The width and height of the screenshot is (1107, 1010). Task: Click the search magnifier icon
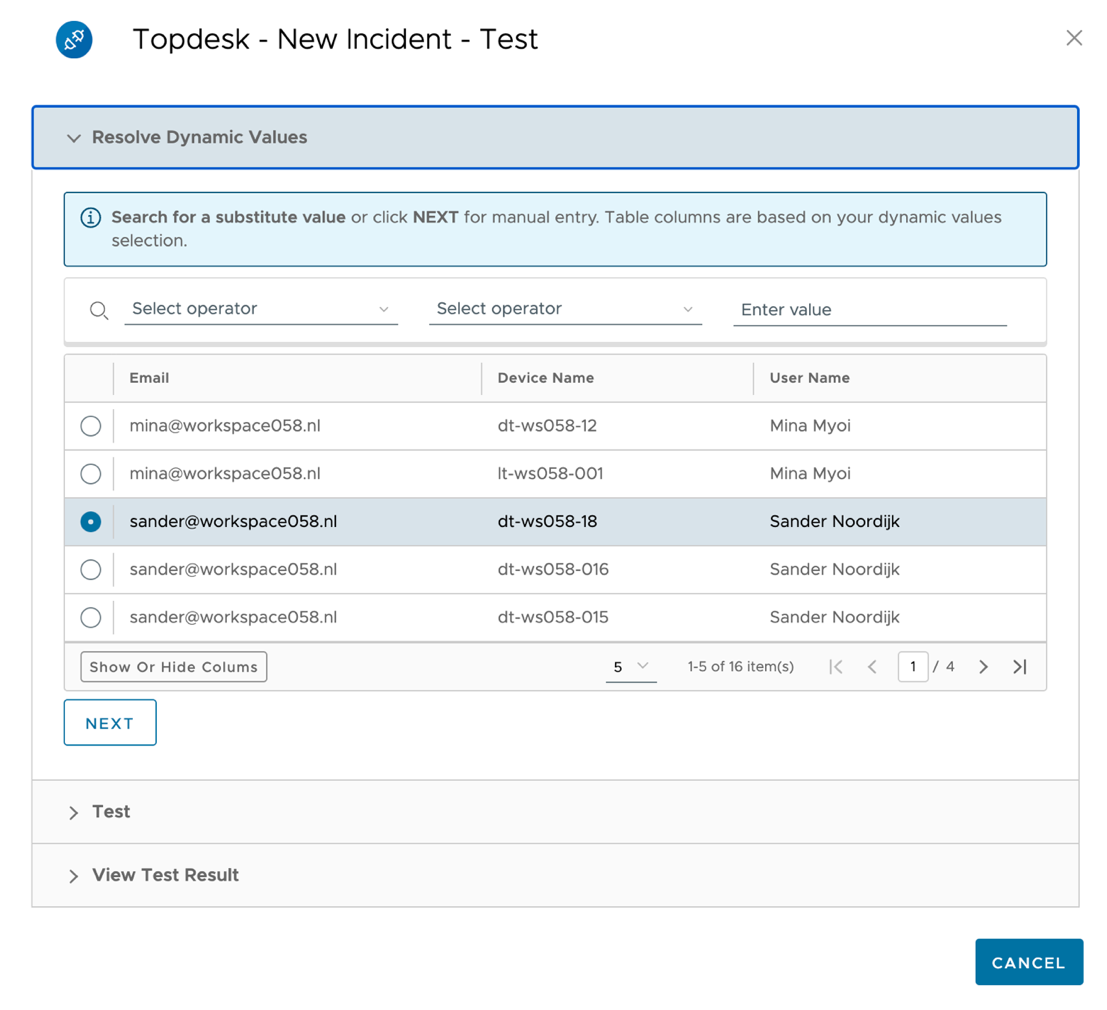(98, 310)
